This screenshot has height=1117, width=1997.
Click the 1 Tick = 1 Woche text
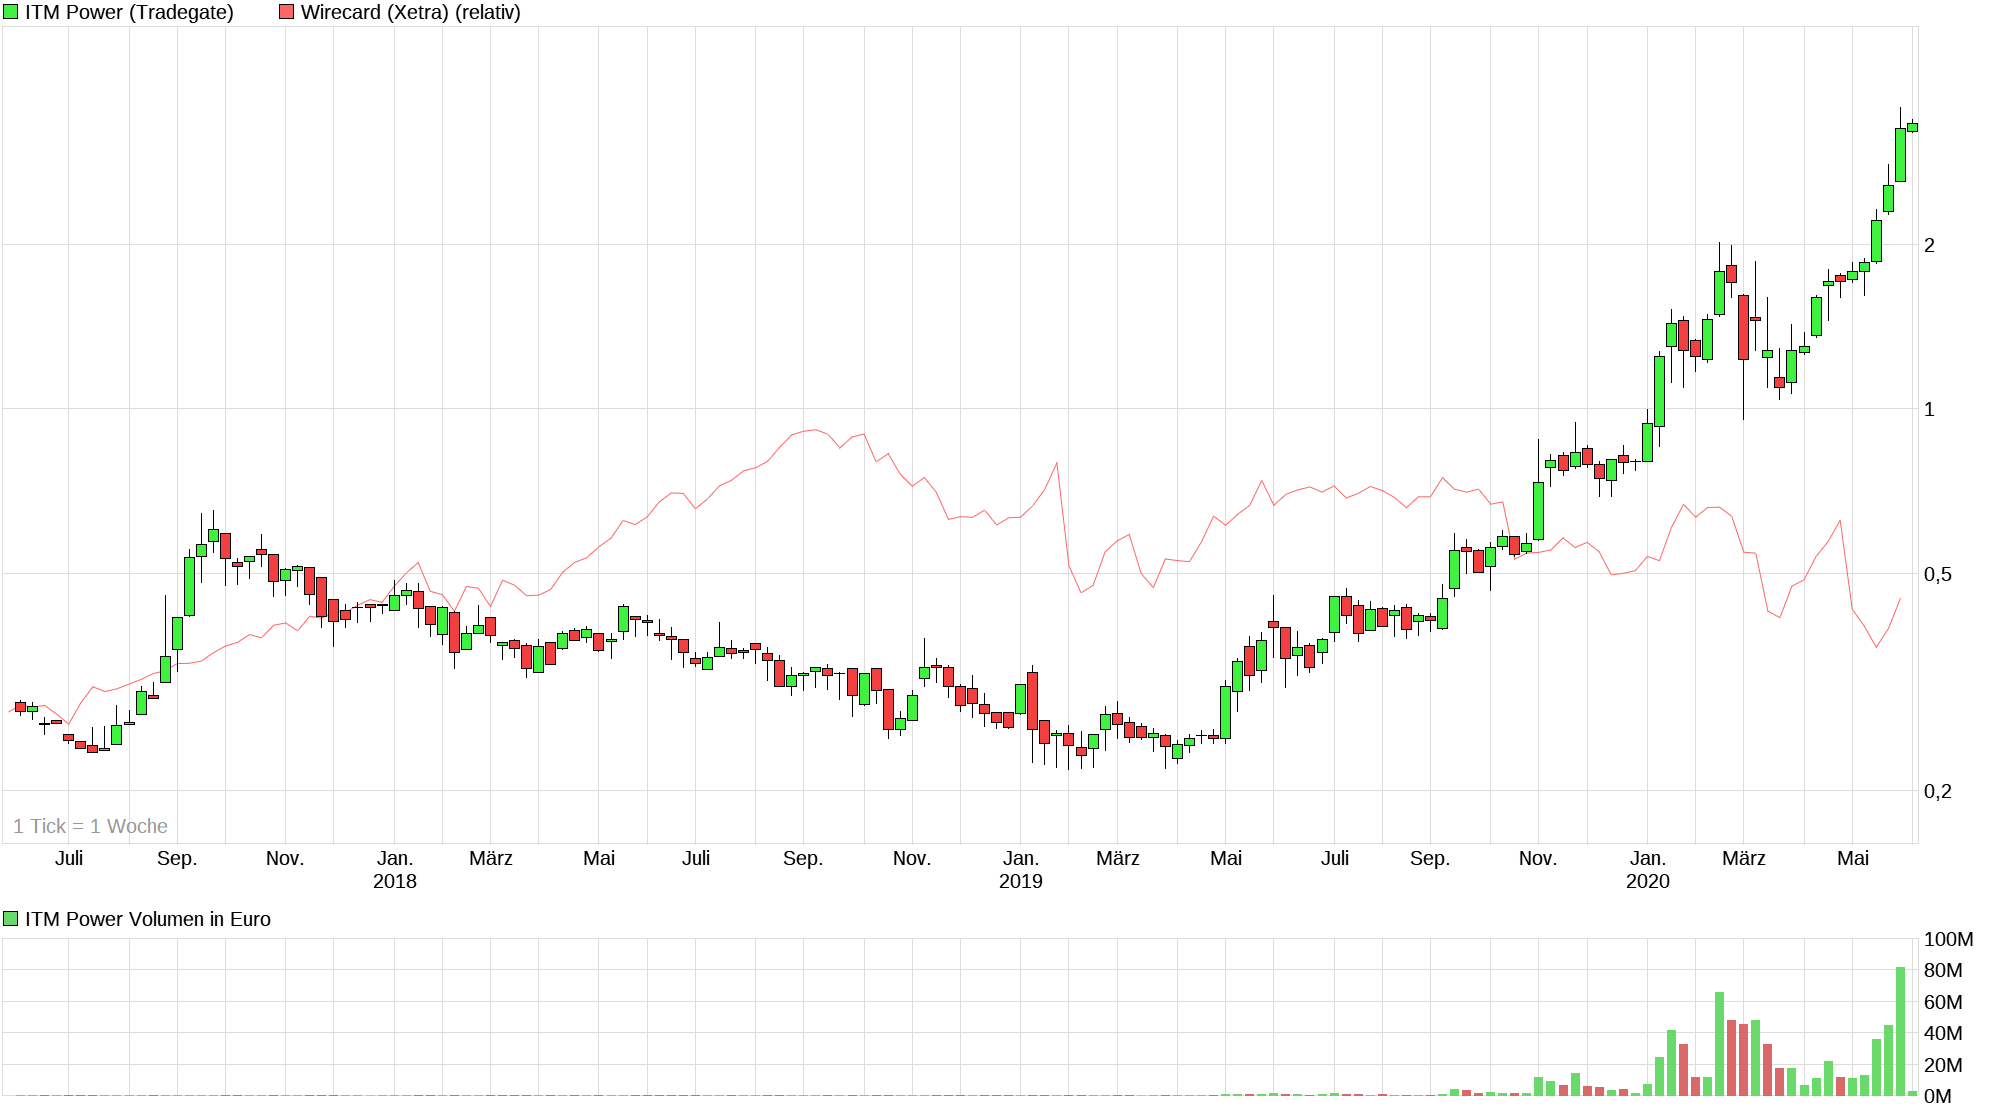90,826
